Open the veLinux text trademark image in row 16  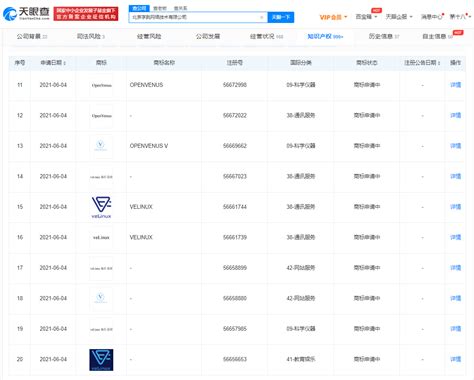click(101, 238)
